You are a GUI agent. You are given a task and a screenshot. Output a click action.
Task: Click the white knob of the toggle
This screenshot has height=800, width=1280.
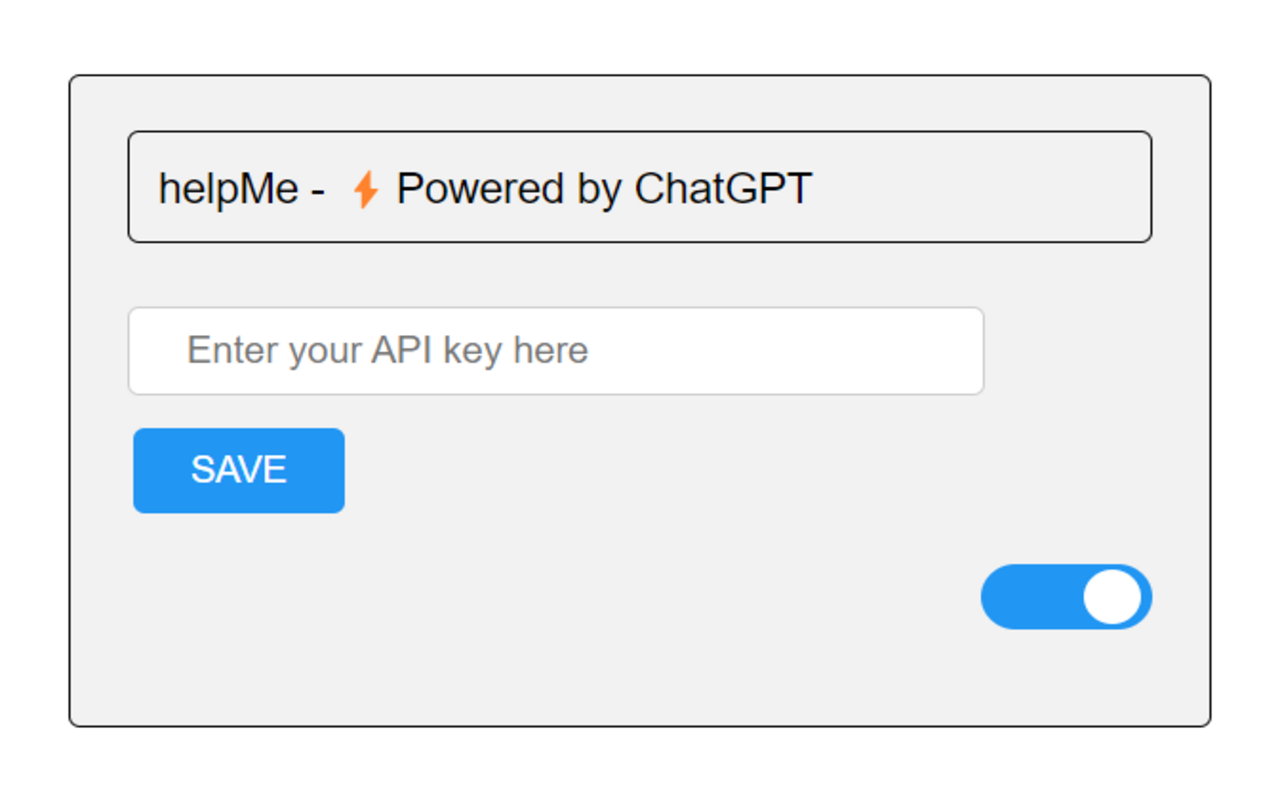point(1113,596)
